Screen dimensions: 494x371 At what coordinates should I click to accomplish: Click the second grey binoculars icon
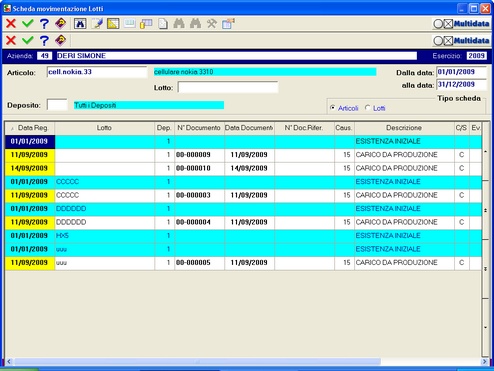click(195, 24)
